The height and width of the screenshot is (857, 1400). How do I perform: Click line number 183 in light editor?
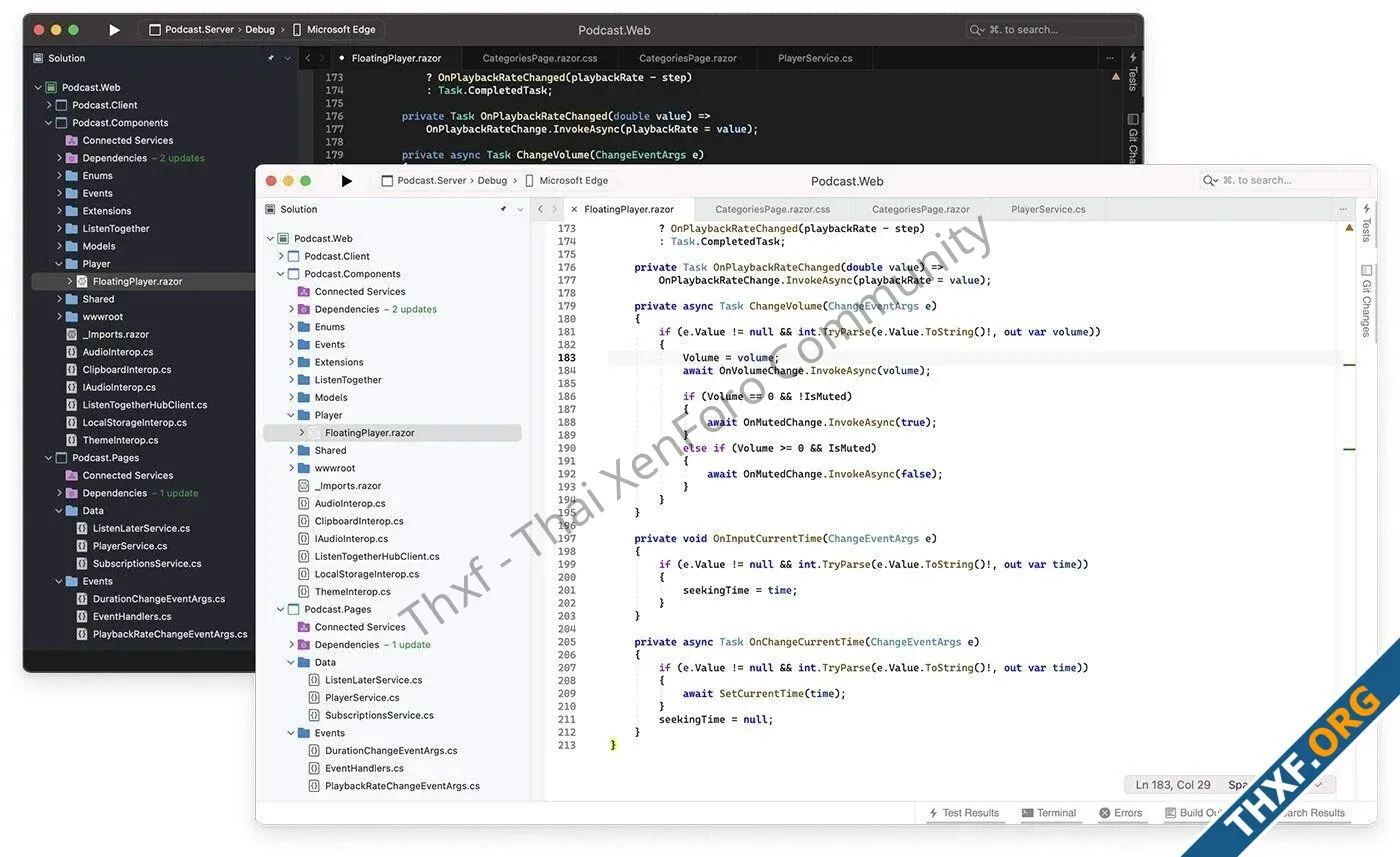pyautogui.click(x=566, y=358)
